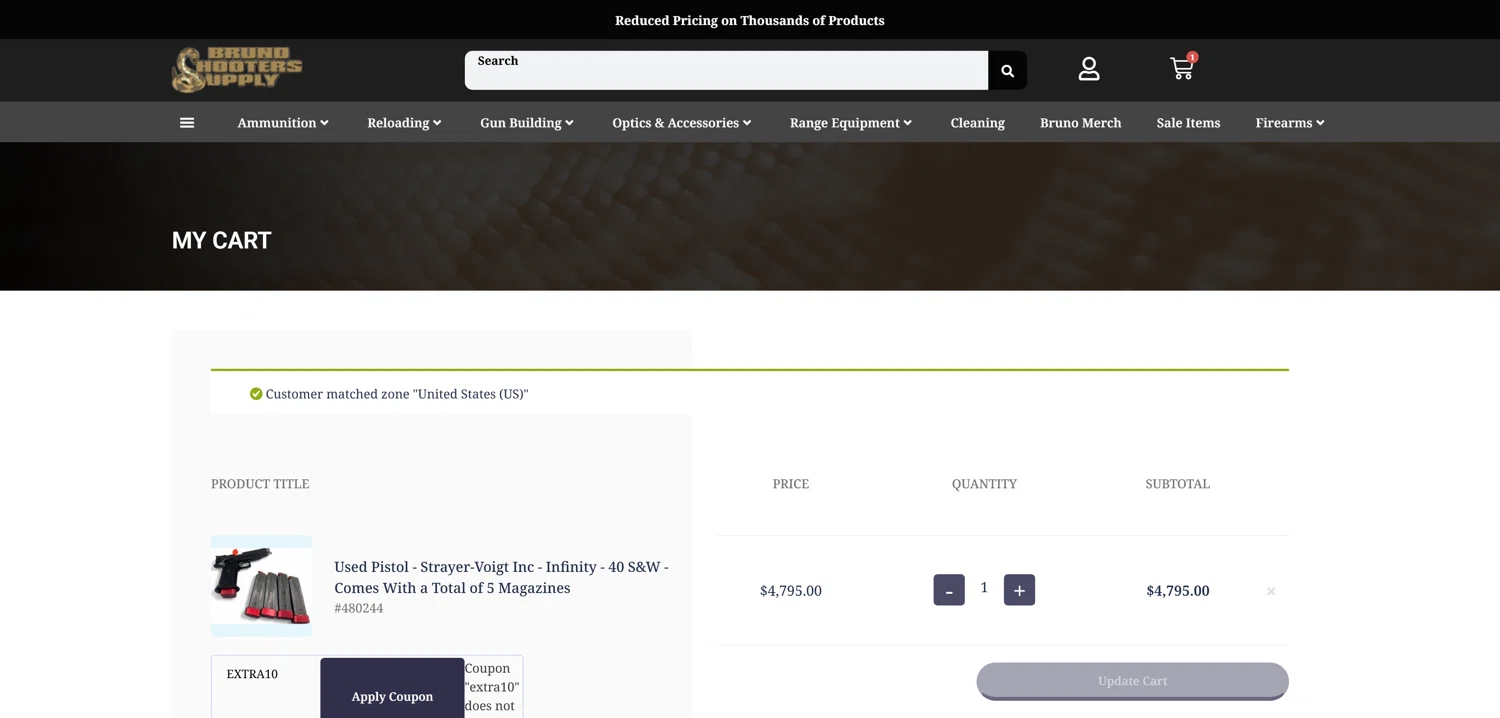Click the Customer matched zone notice text
Viewport: 1500px width, 718px height.
coord(397,394)
